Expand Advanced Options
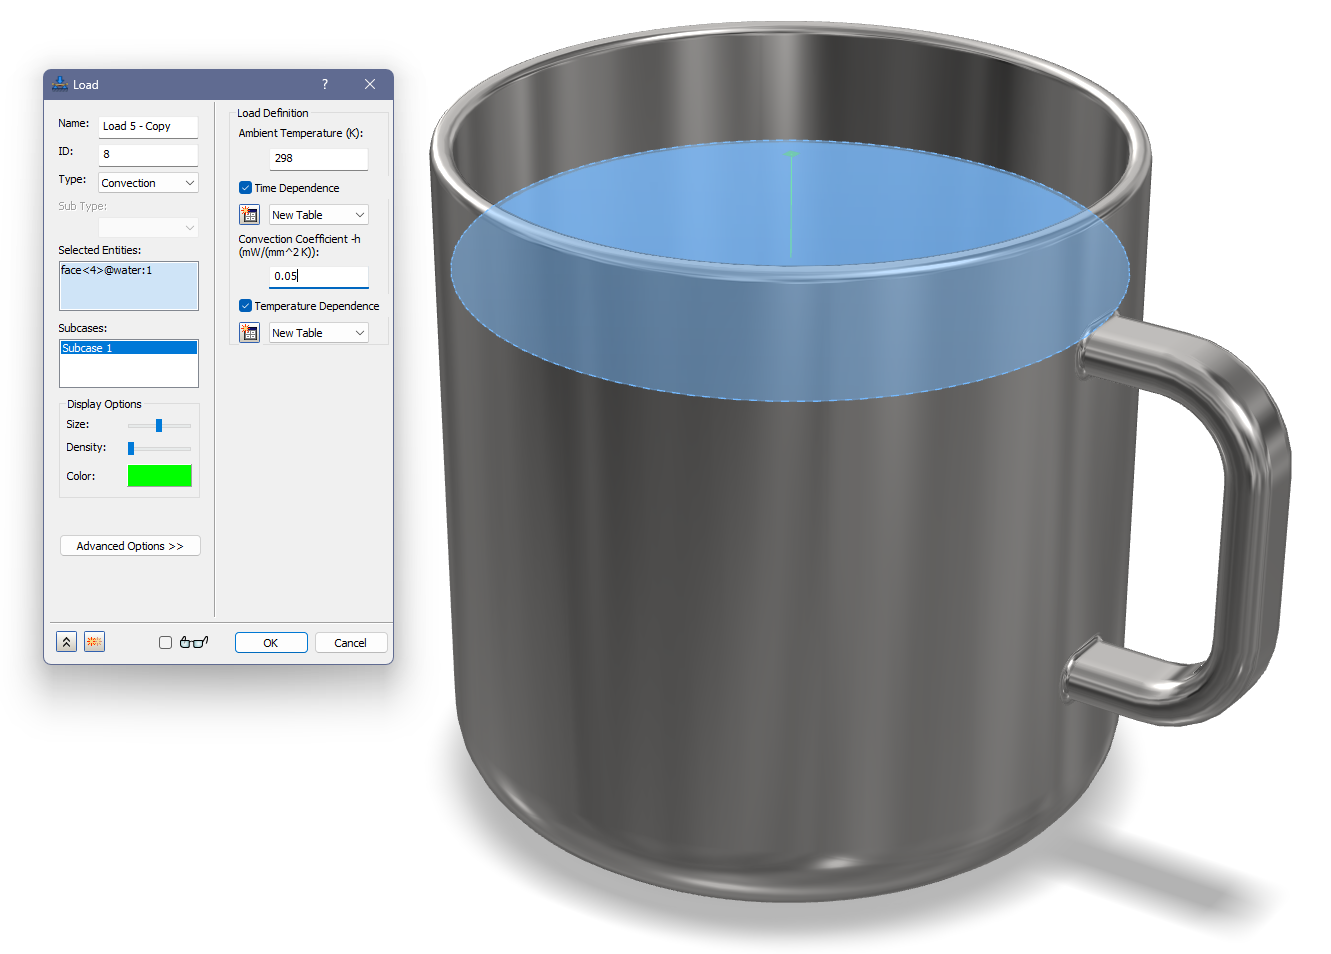The height and width of the screenshot is (954, 1331). click(x=130, y=545)
